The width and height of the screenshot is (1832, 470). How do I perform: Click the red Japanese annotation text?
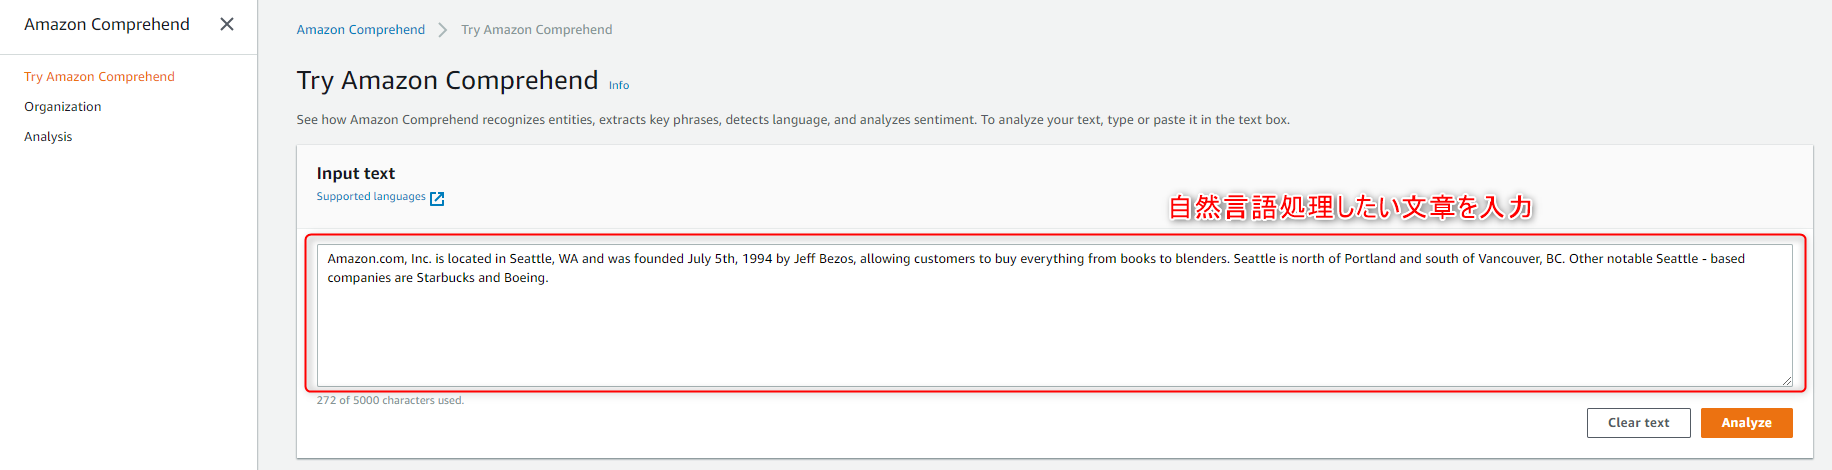[1350, 207]
